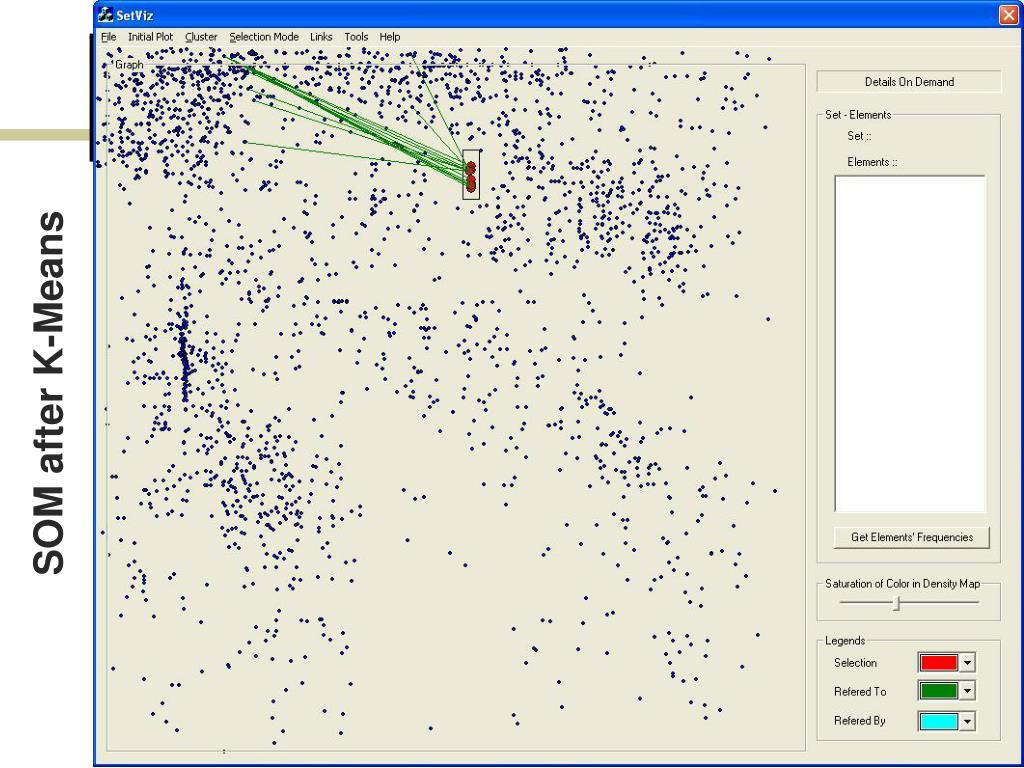Open the Refered To color dropdown arrow

(967, 691)
